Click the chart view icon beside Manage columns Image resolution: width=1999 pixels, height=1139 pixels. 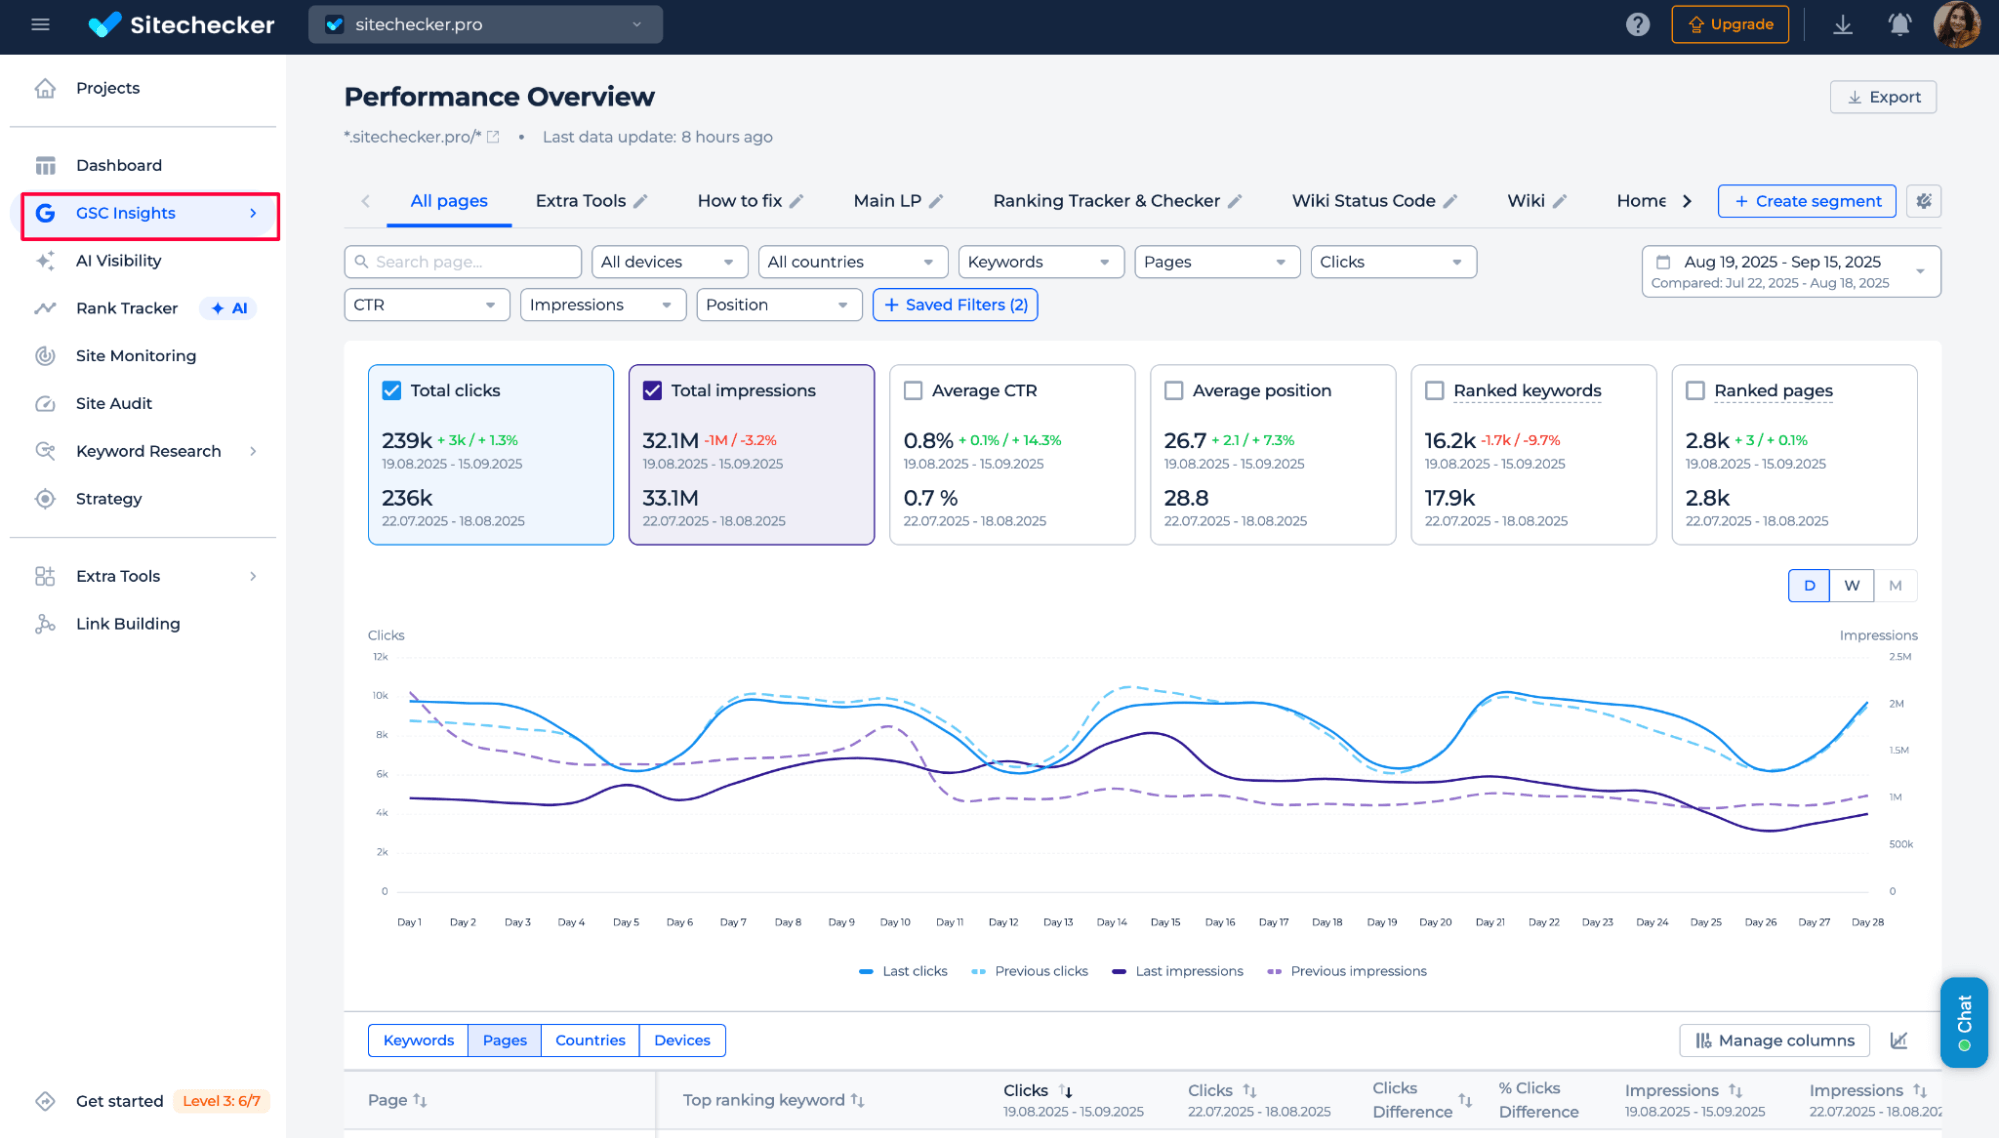1899,1041
